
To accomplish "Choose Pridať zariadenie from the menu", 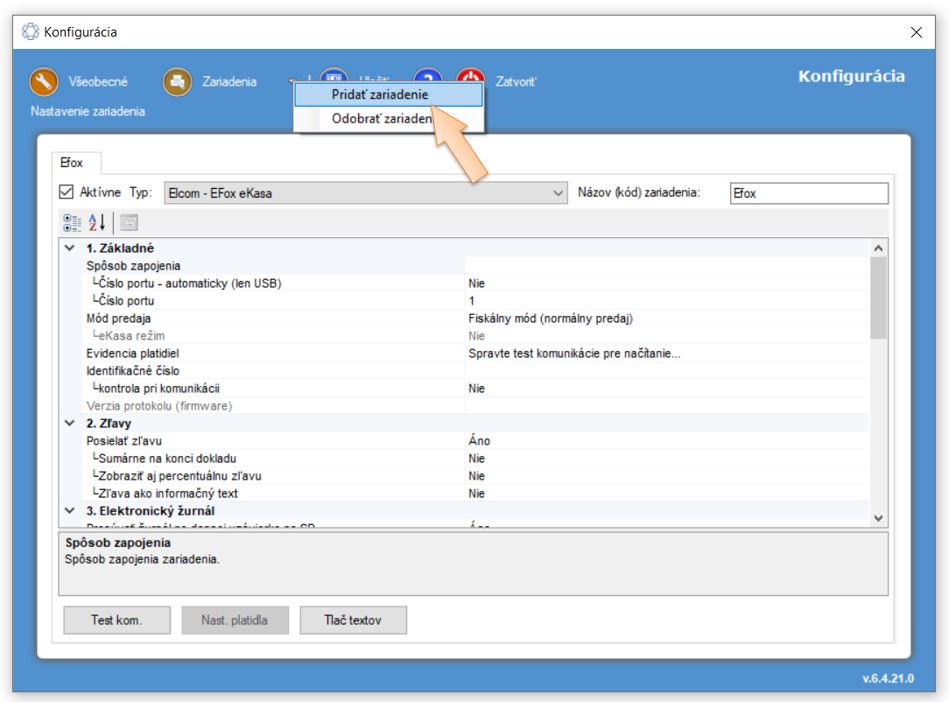I will (x=379, y=94).
